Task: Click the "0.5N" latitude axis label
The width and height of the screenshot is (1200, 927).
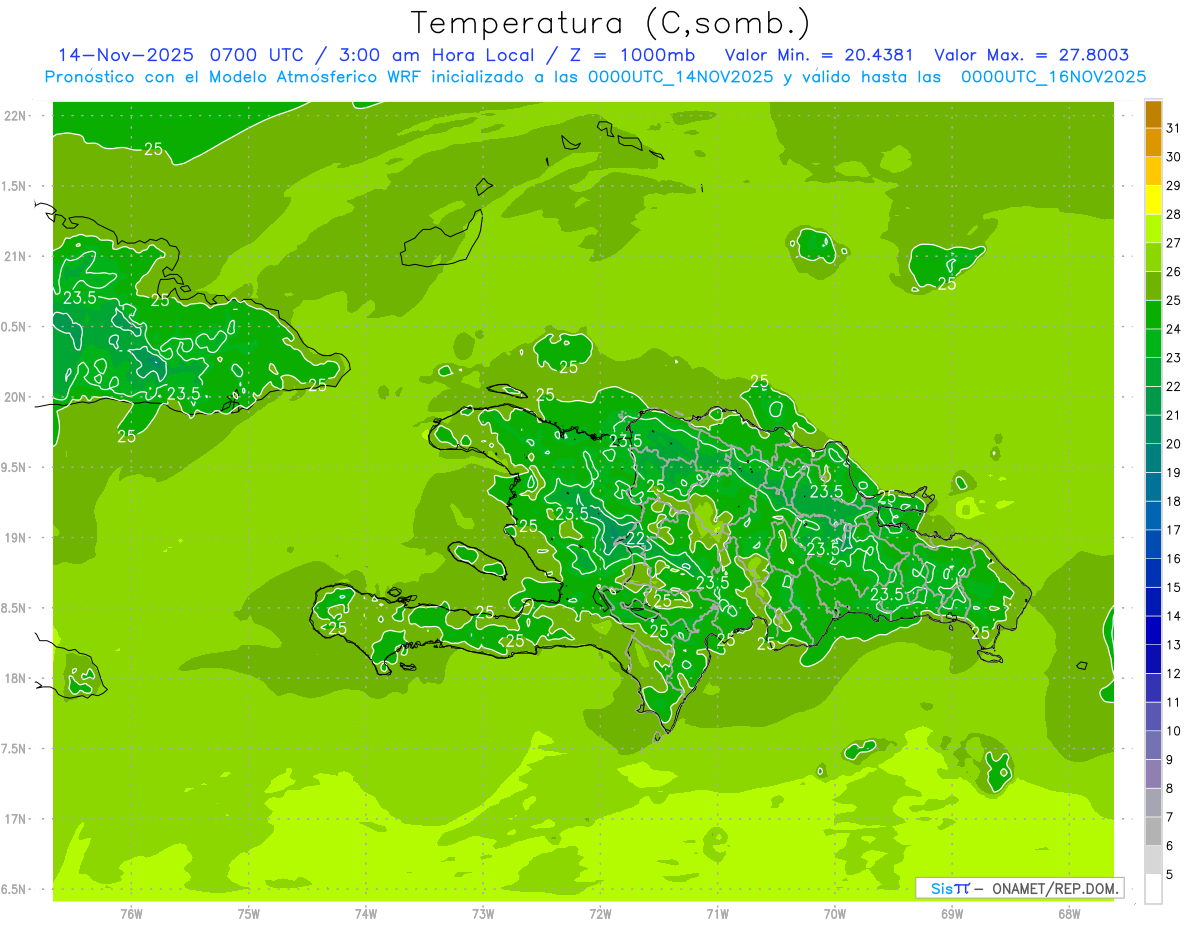Action: 16,327
